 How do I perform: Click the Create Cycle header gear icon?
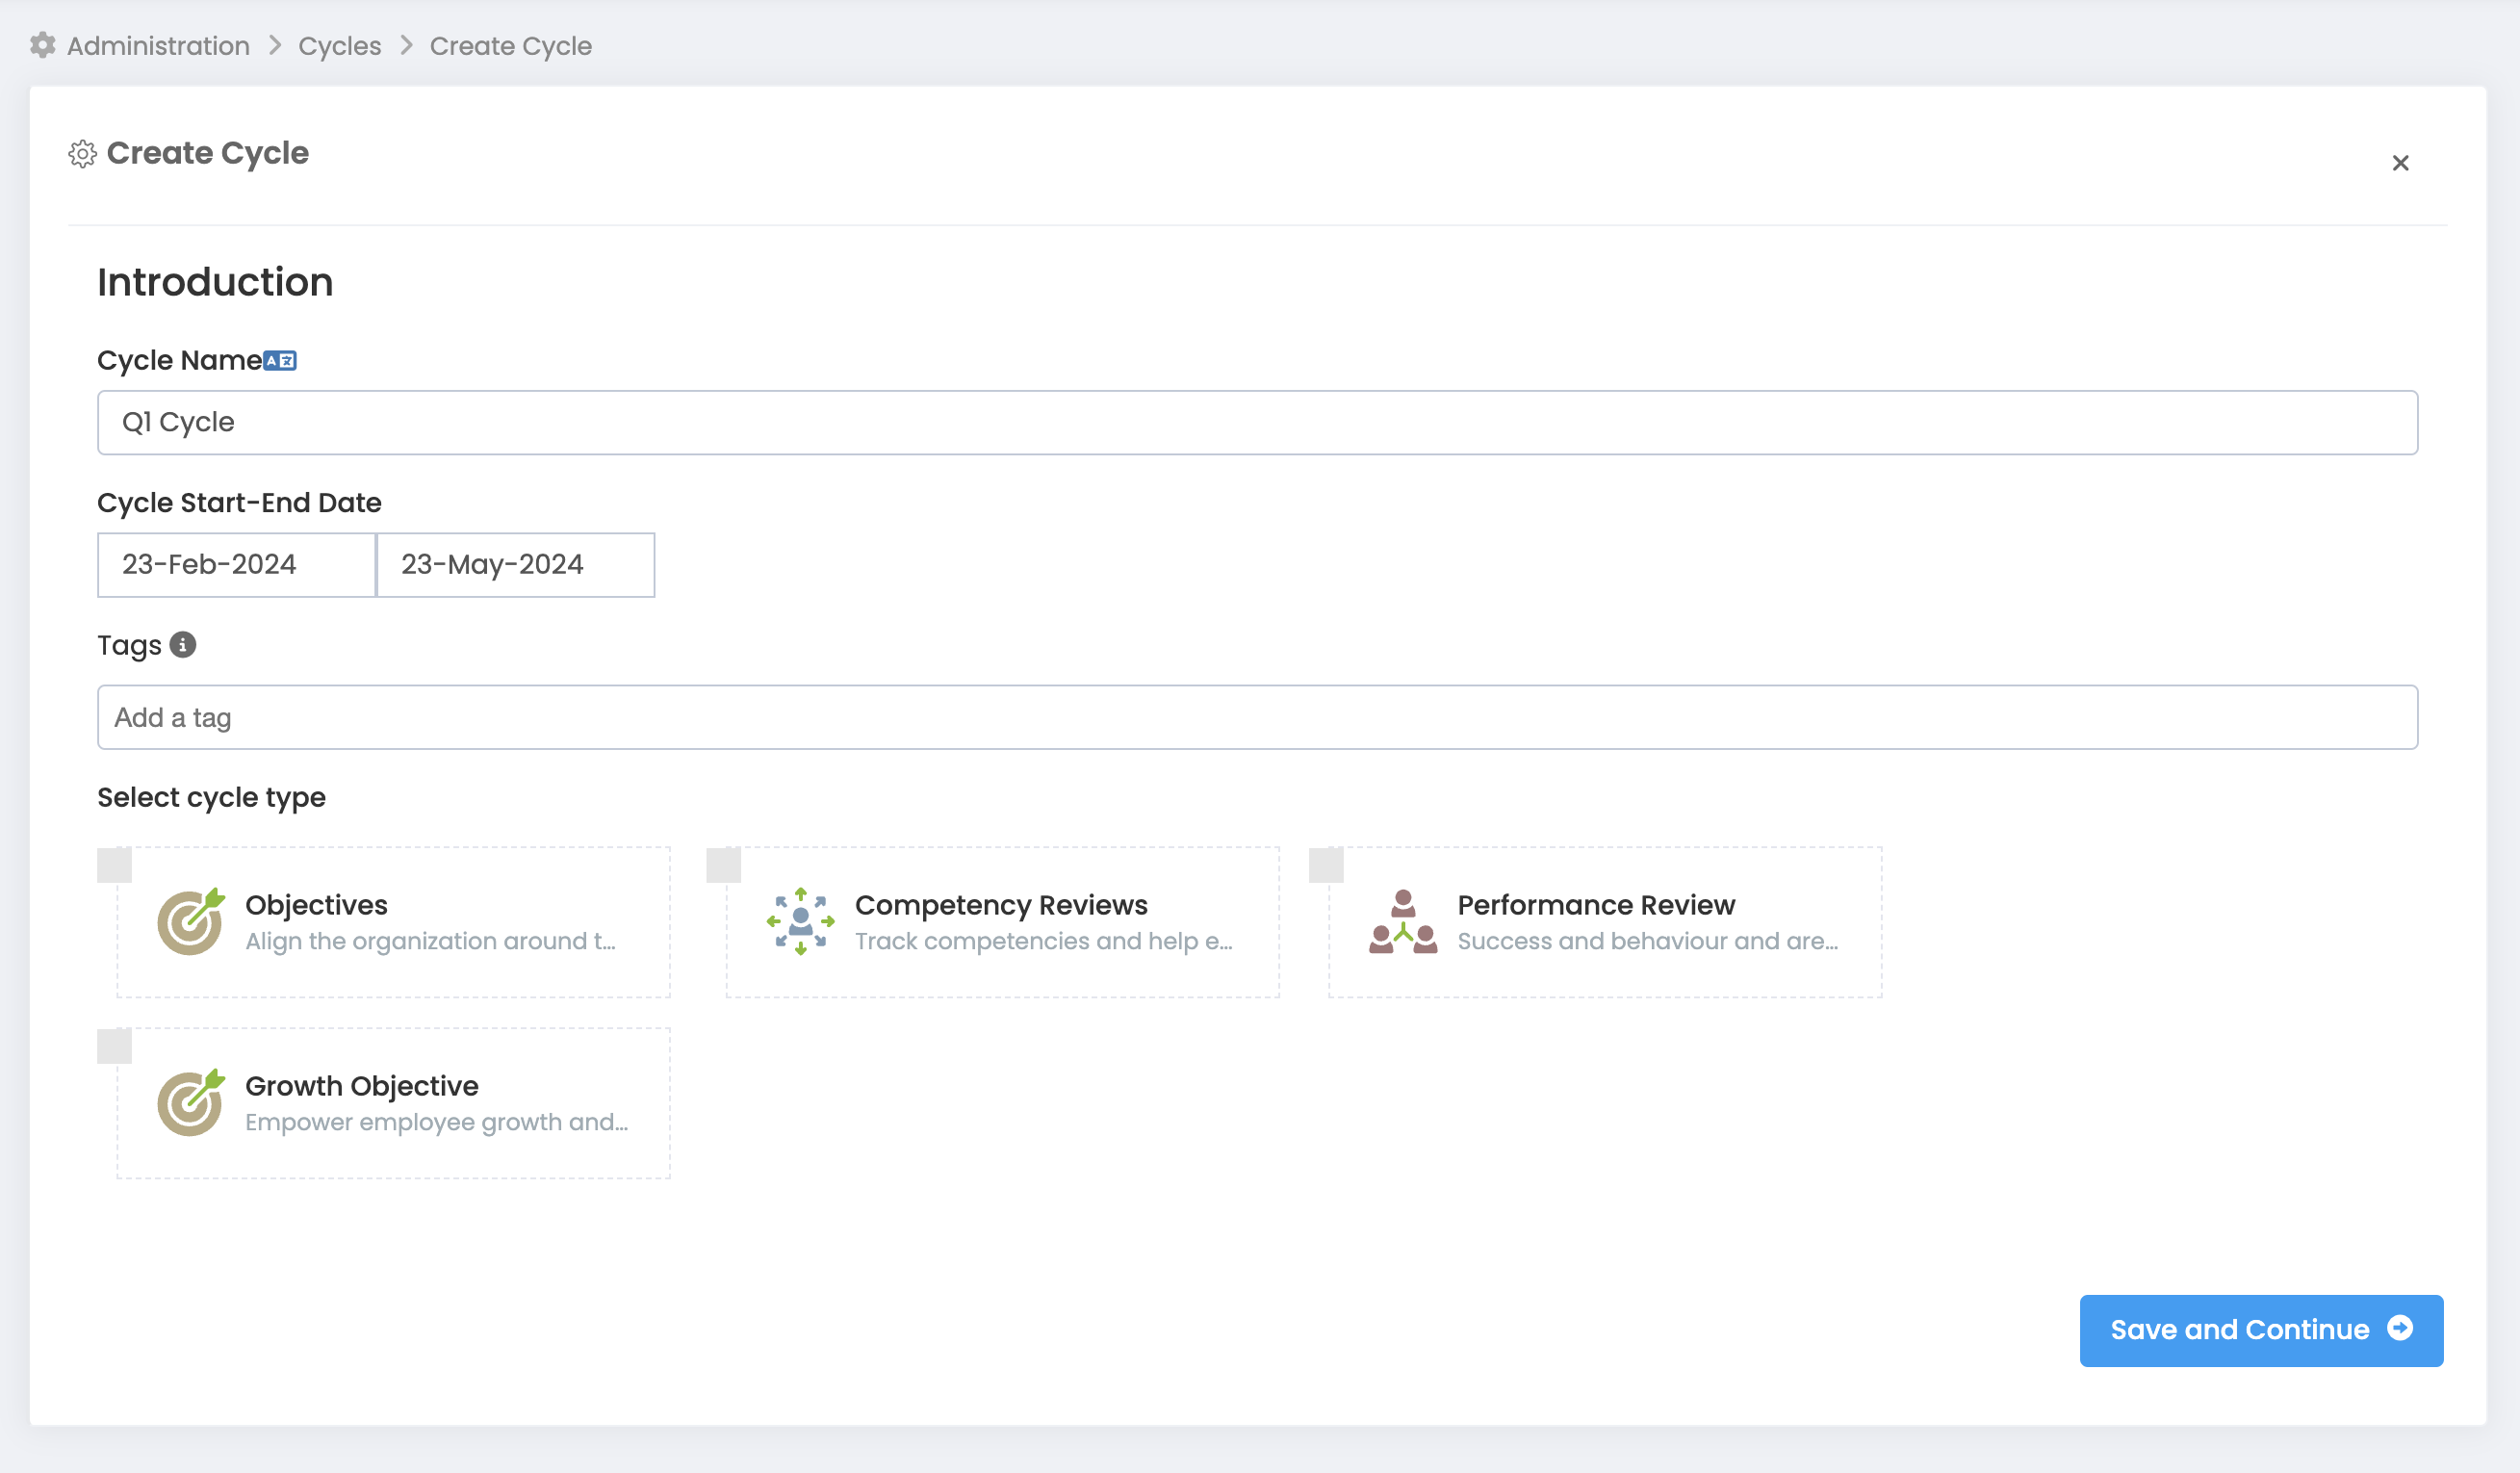tap(82, 153)
